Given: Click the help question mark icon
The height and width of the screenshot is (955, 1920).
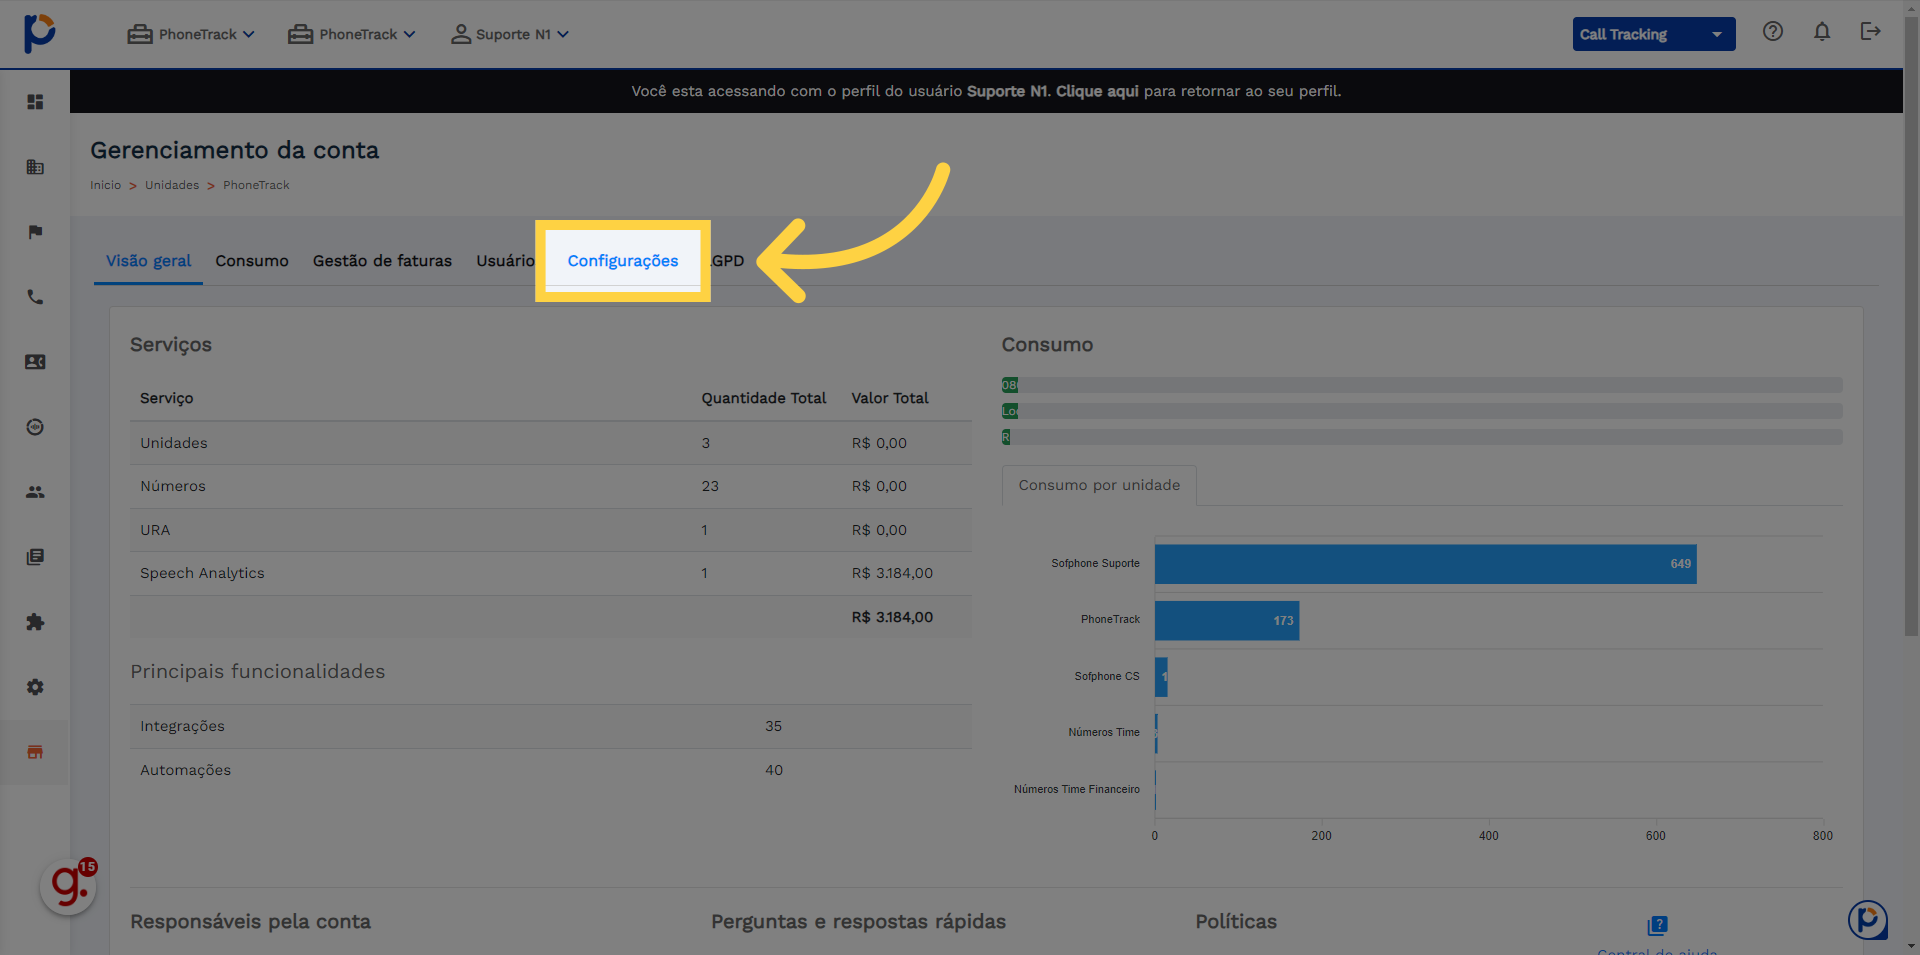Looking at the screenshot, I should 1773,32.
